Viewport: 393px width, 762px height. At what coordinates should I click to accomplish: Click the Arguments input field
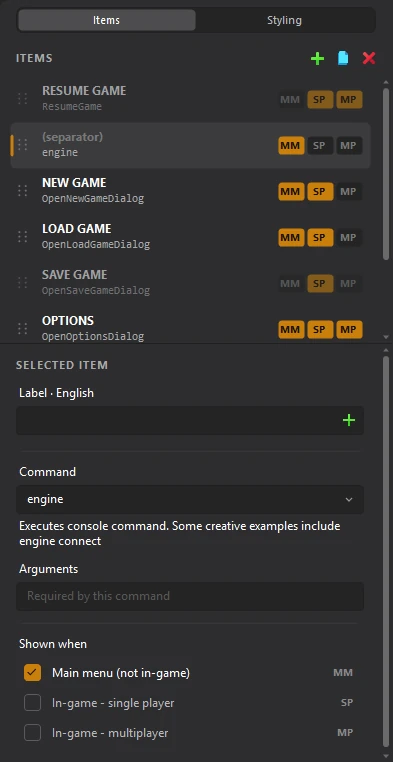pos(190,596)
